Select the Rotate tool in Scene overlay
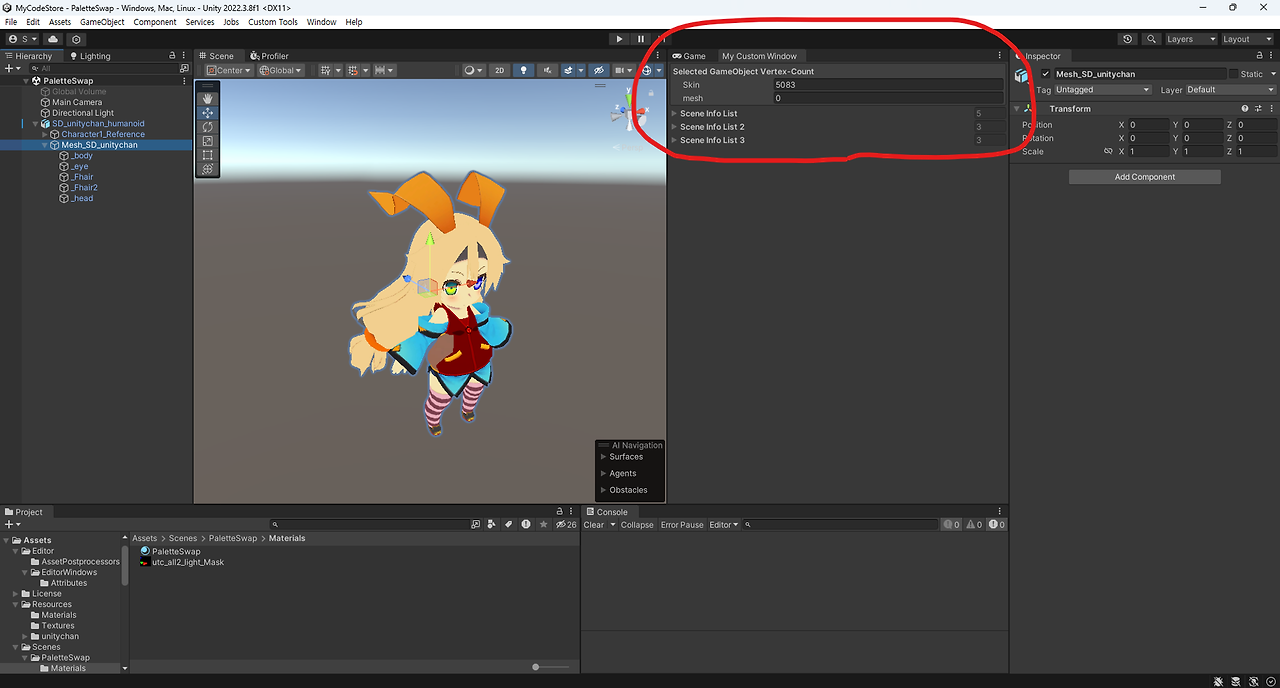The width and height of the screenshot is (1280, 688). point(208,127)
